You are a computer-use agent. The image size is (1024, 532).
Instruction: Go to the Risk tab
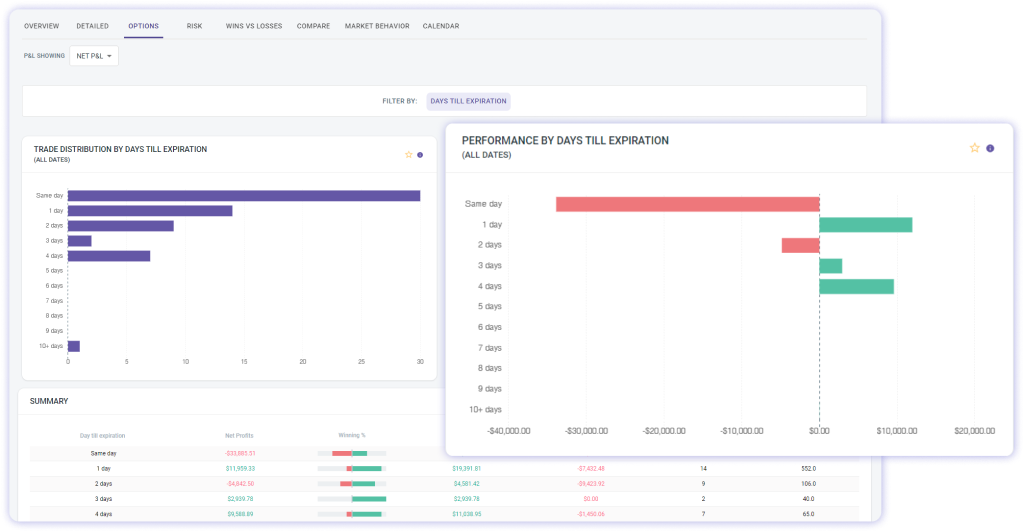coord(194,26)
